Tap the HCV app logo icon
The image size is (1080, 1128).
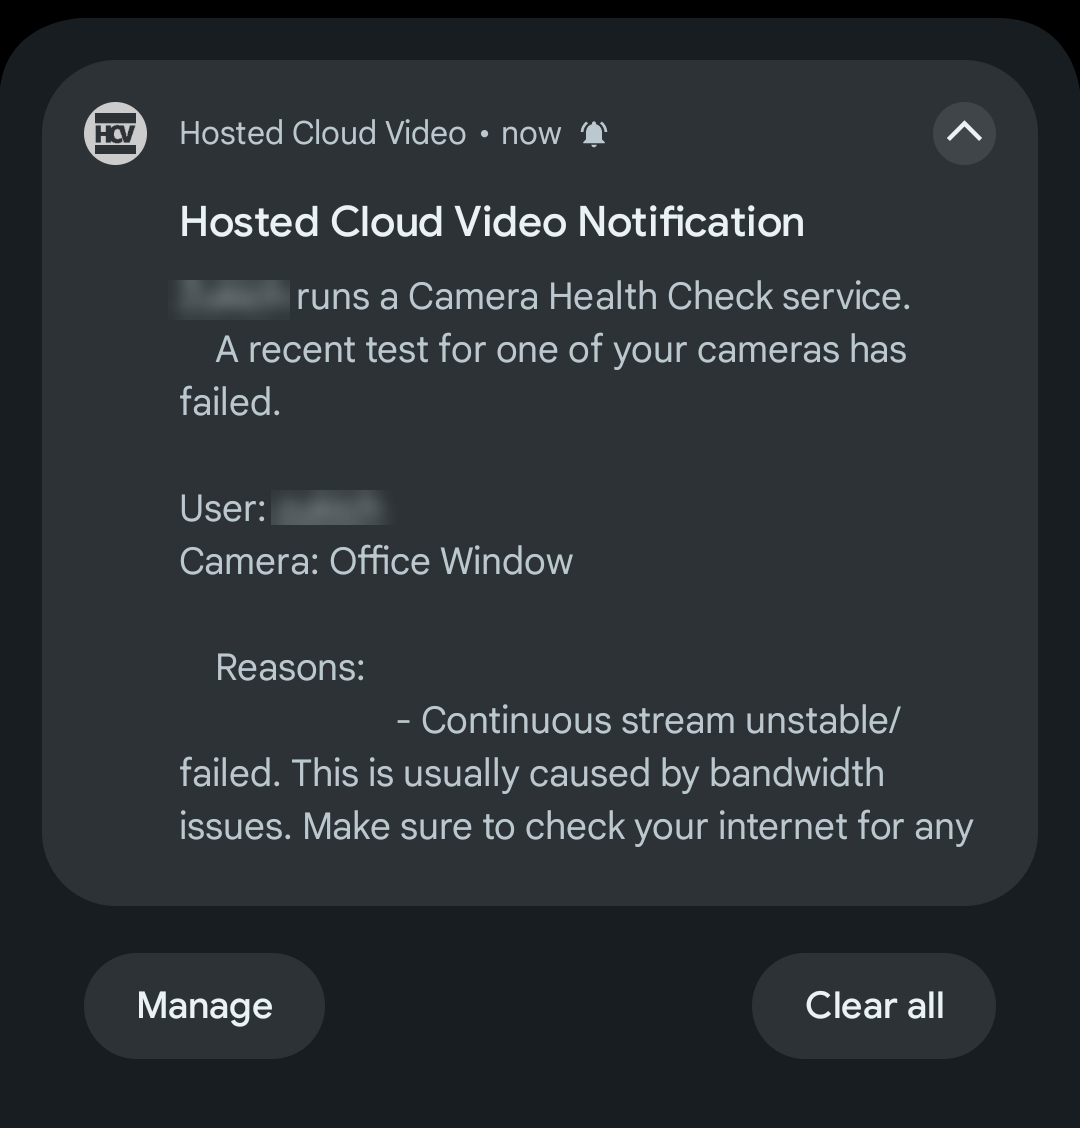click(x=115, y=133)
